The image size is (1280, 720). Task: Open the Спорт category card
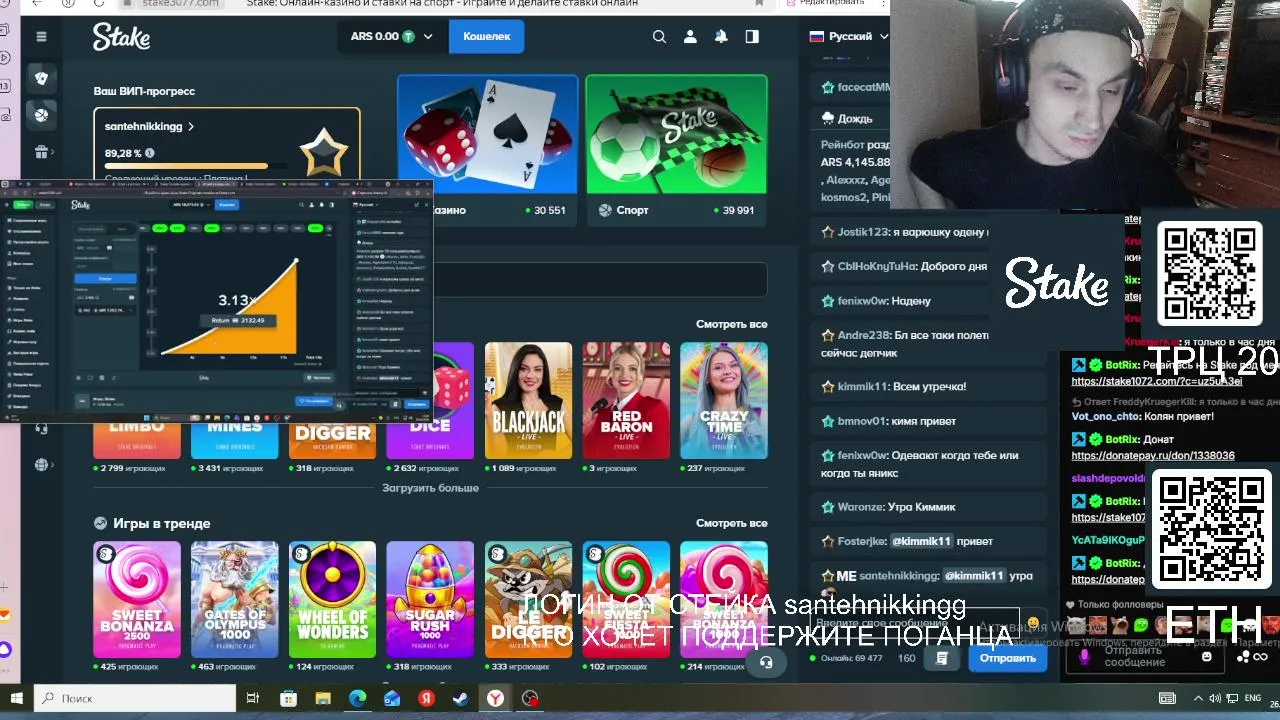676,148
